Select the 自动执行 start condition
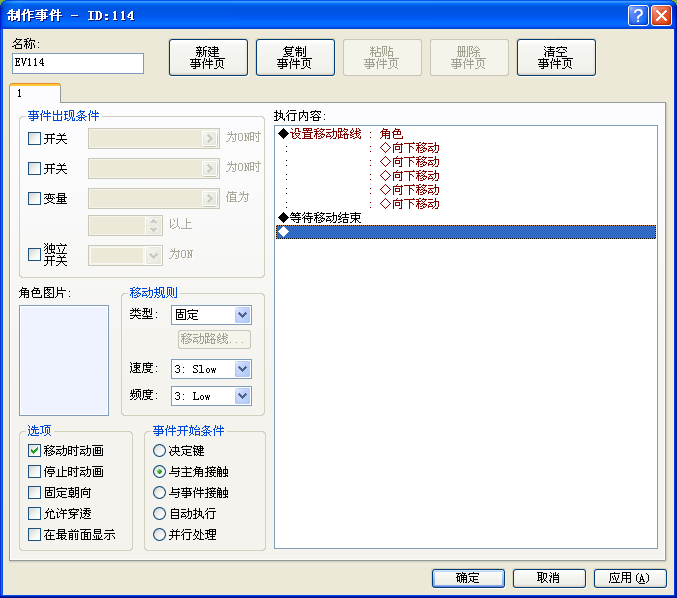Screen dimensions: 677x598 (159, 514)
